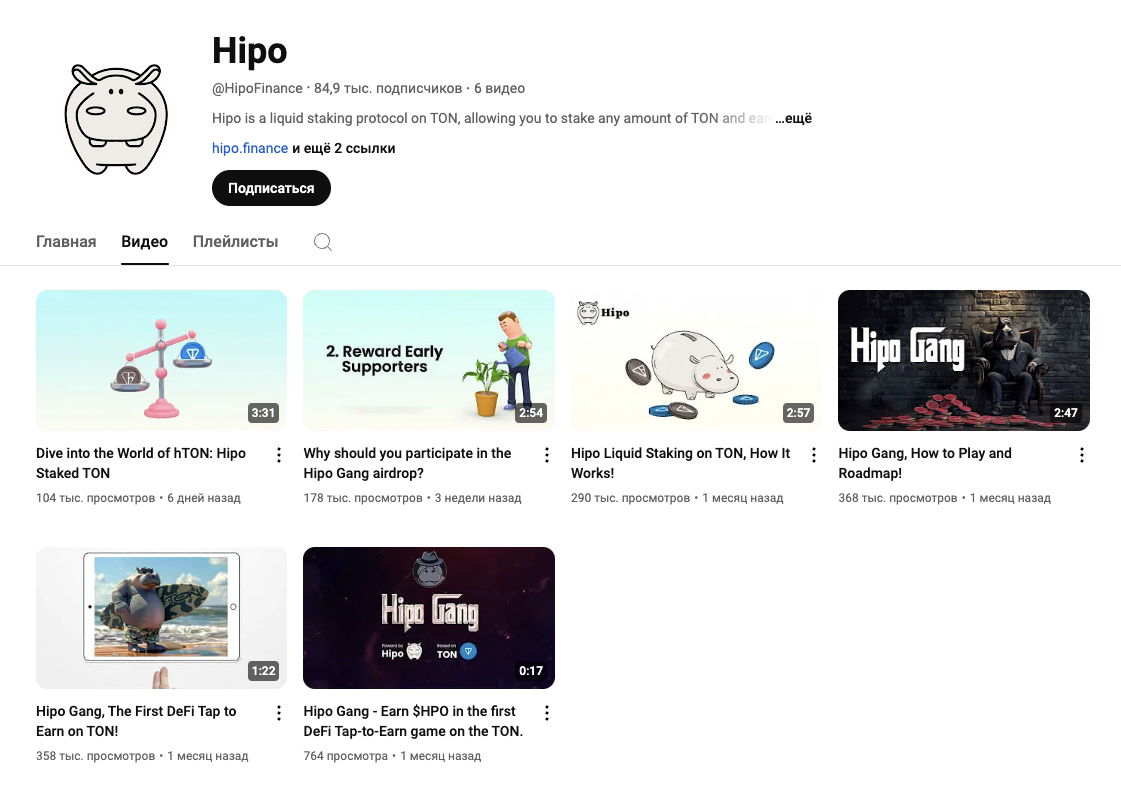The width and height of the screenshot is (1121, 807).
Task: Switch to the Главная tab
Action: click(66, 242)
